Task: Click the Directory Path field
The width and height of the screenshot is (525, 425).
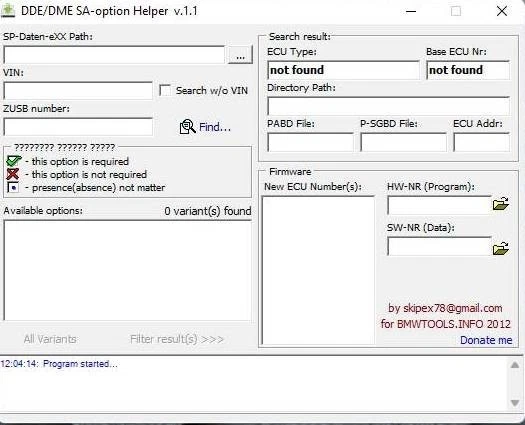Action: tap(388, 106)
